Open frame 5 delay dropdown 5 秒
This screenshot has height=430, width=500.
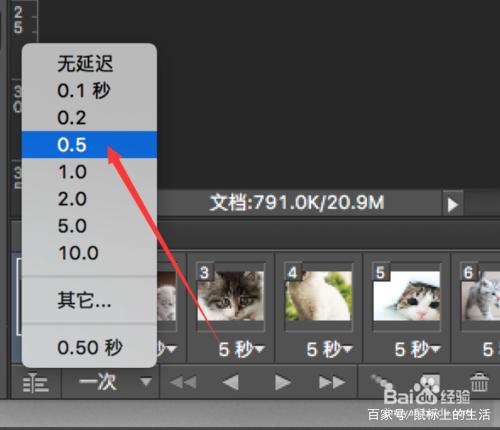tap(417, 349)
